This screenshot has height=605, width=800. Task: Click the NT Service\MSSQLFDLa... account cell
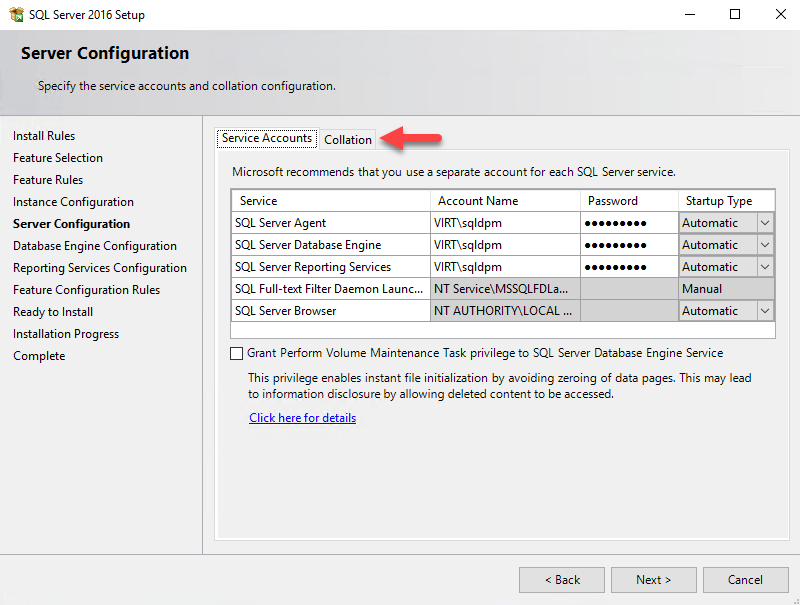505,289
